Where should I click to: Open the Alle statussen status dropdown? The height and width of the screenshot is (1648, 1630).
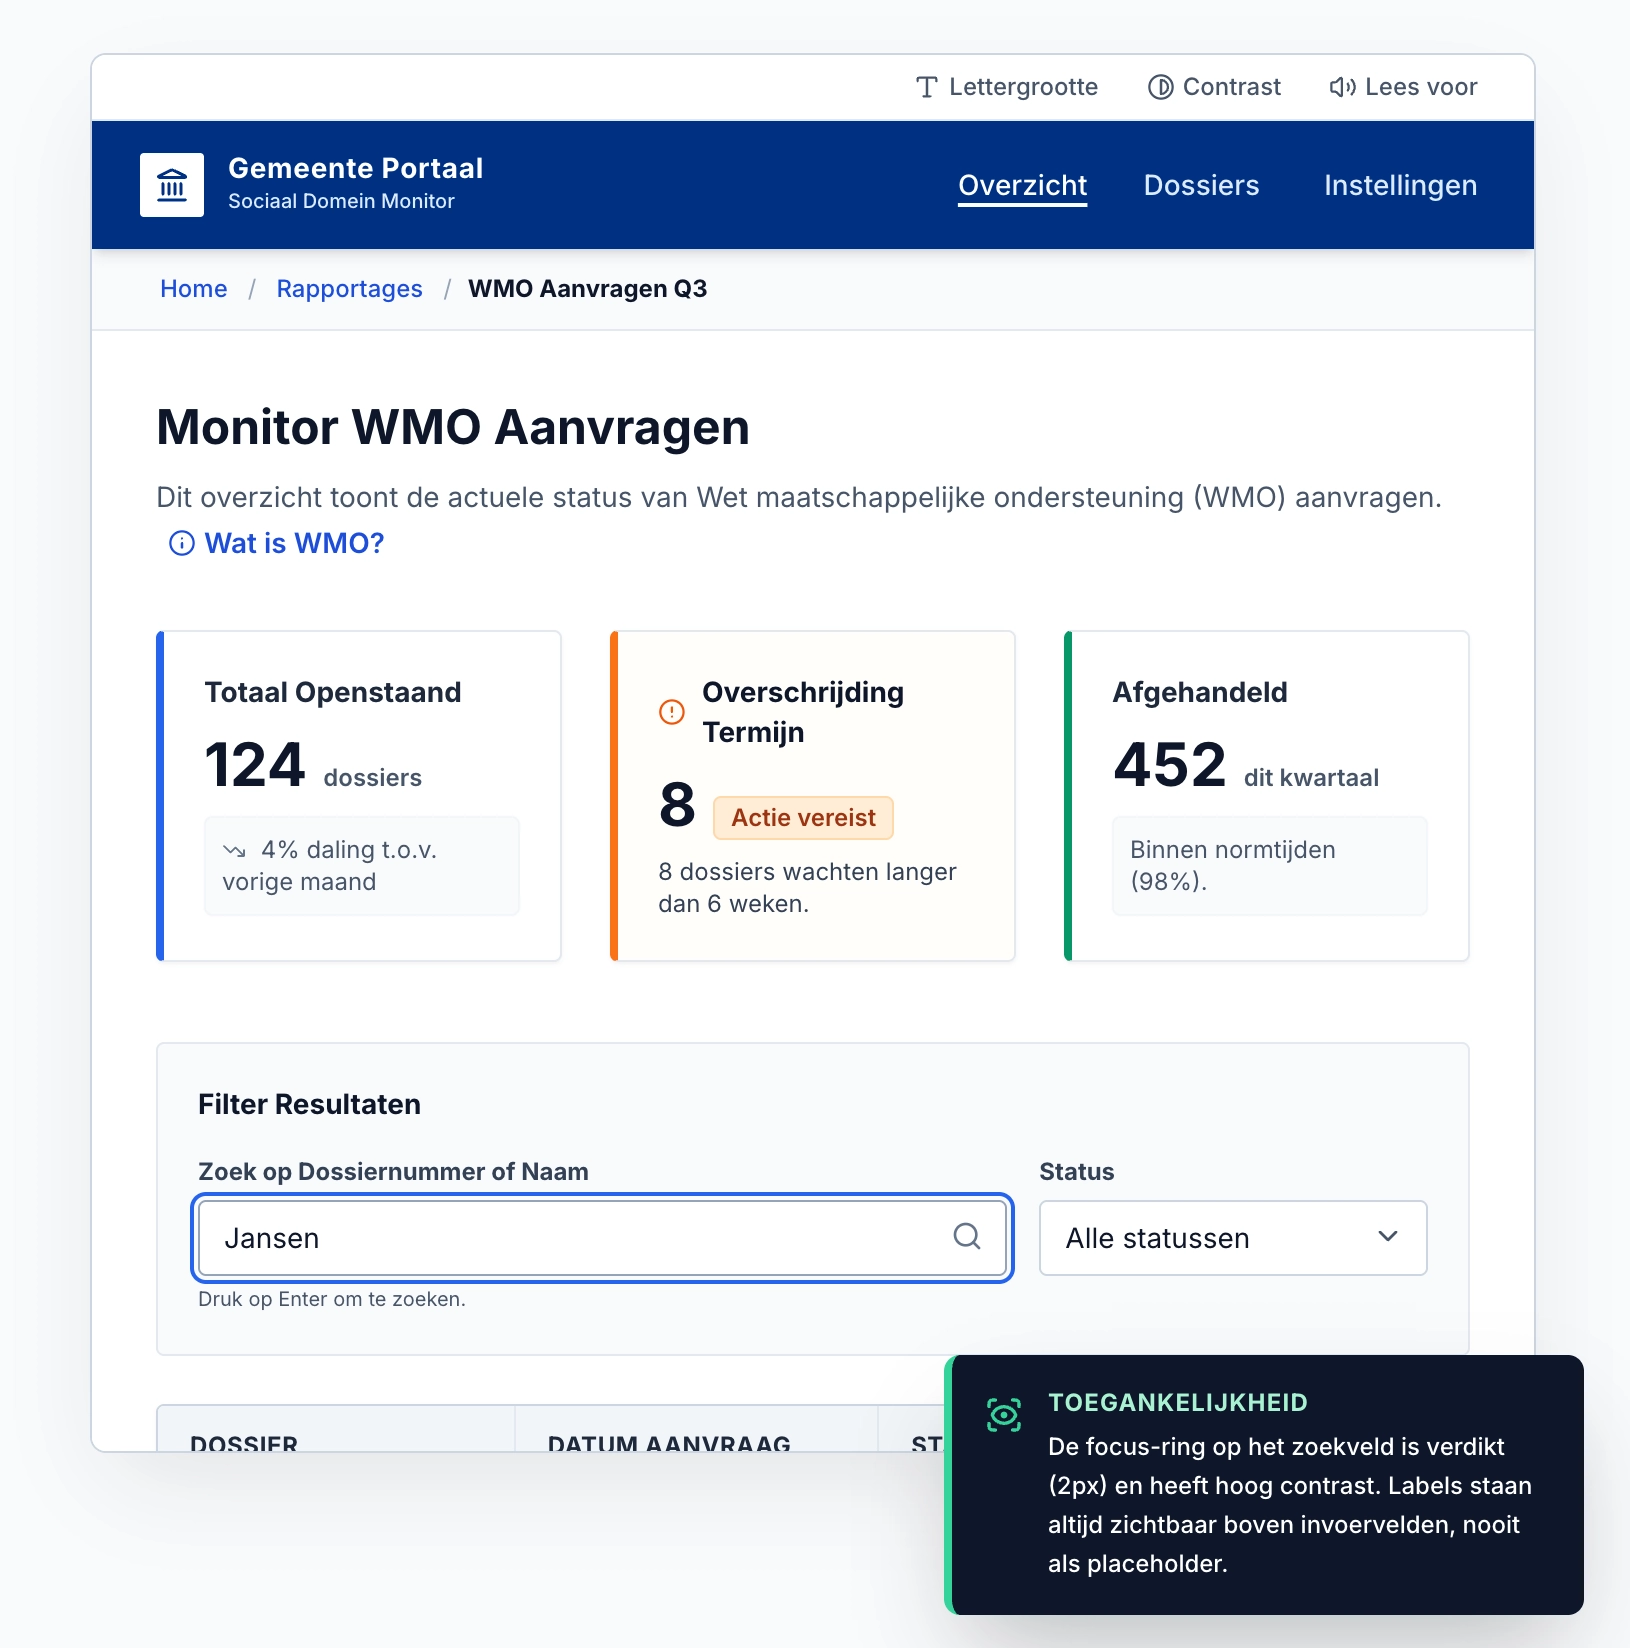pyautogui.click(x=1233, y=1238)
